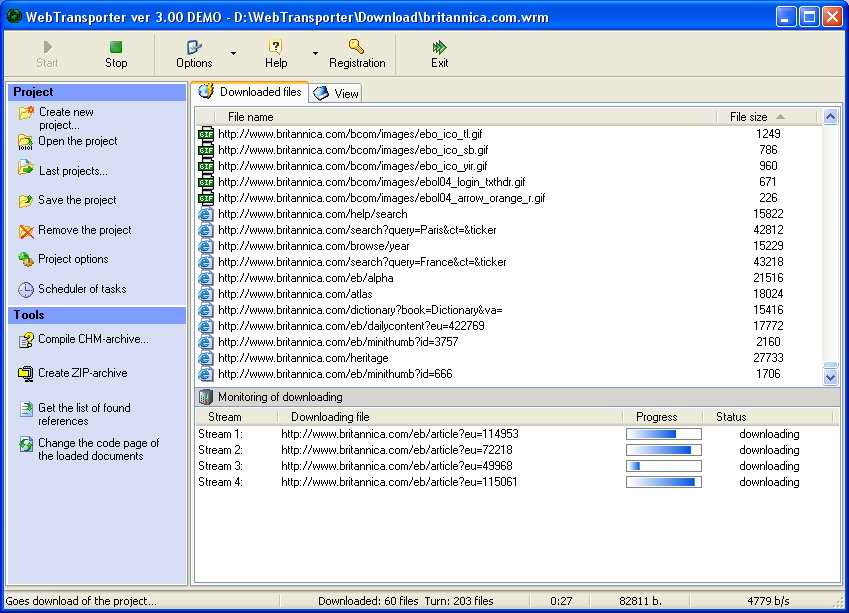Click the greyed Start arrow icon
849x613 pixels.
point(48,47)
